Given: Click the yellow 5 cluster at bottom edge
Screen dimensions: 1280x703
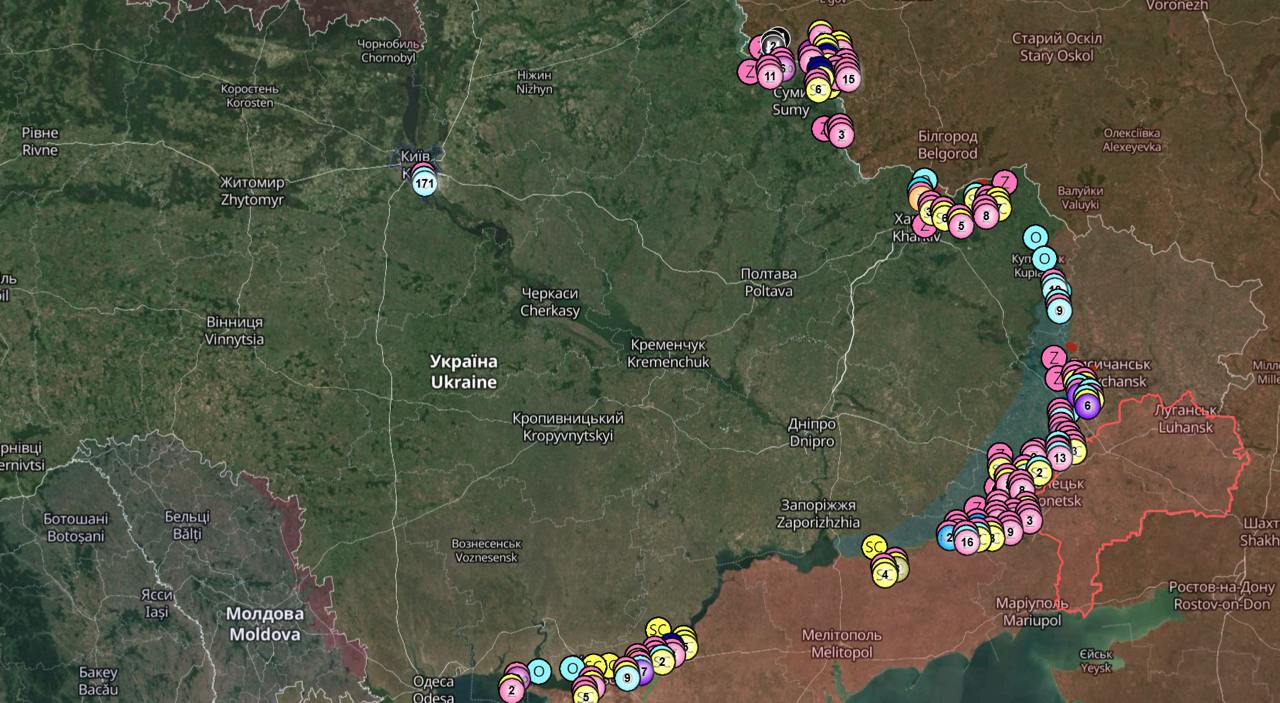Looking at the screenshot, I should [586, 695].
